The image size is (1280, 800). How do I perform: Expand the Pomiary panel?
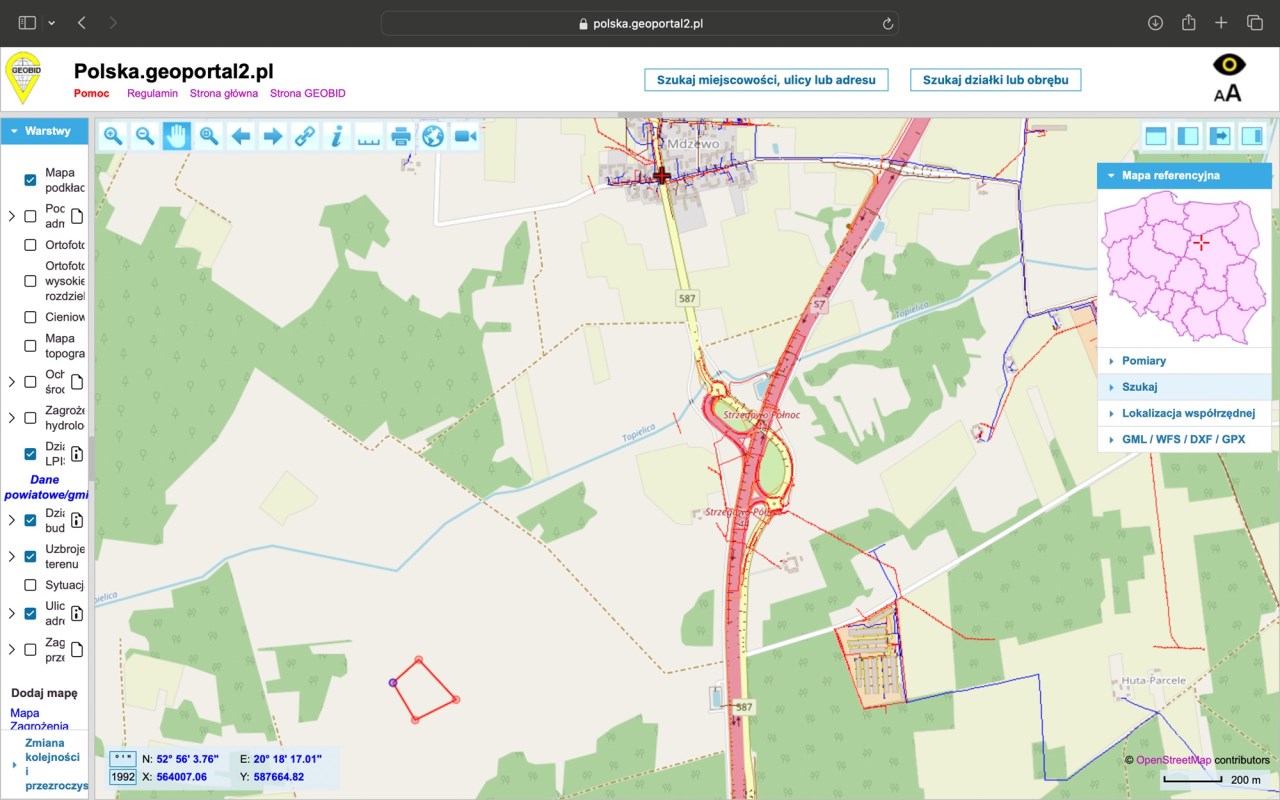coord(1143,361)
